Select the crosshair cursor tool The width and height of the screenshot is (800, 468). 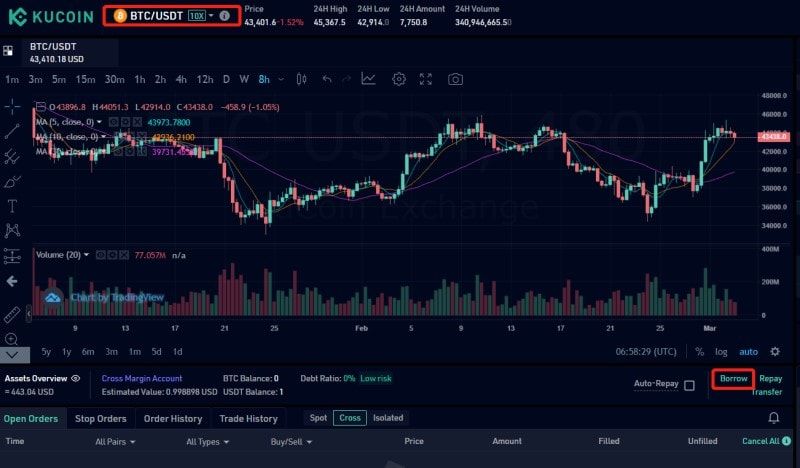point(12,106)
